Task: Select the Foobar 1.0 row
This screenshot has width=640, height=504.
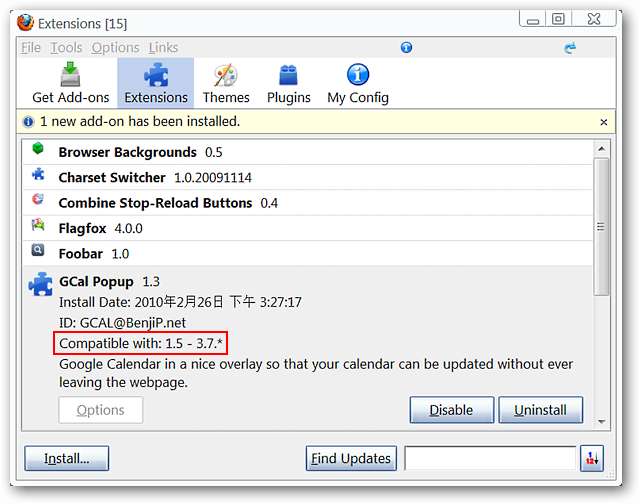Action: click(307, 253)
